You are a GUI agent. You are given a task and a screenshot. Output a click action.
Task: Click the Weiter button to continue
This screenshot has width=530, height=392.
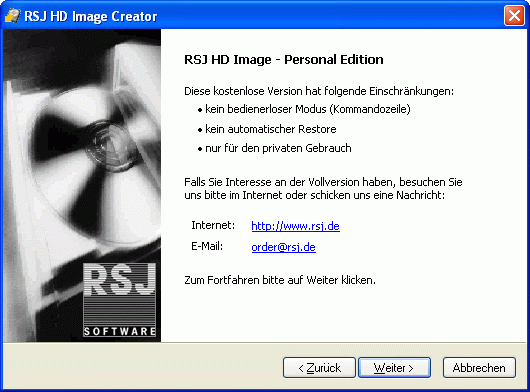tap(394, 368)
